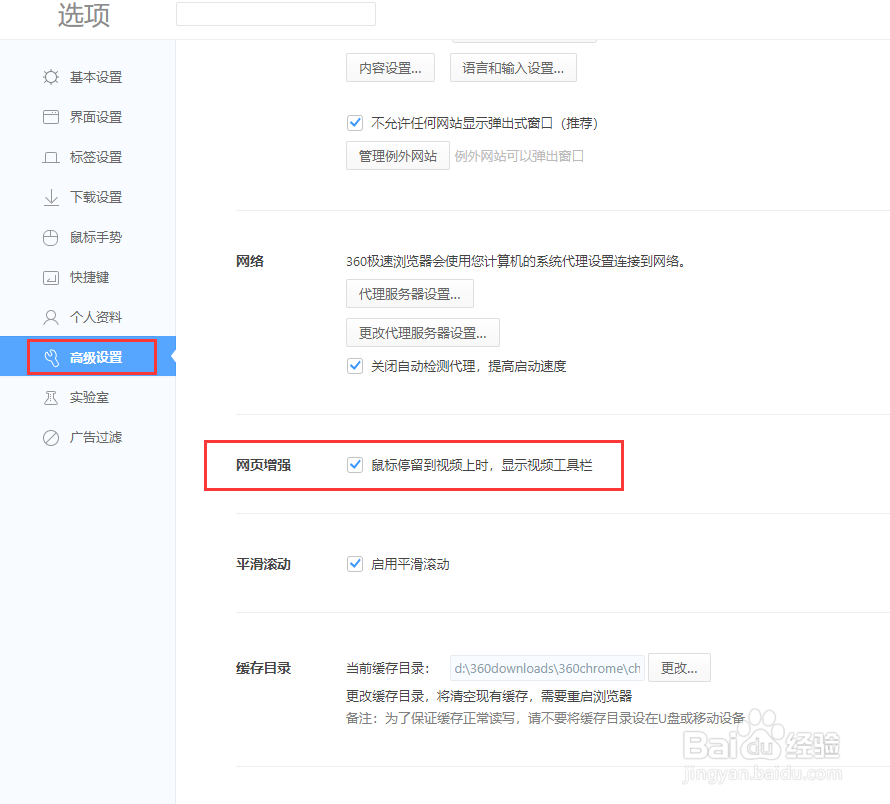
Task: Click the 平滑滚动 section label
Action: [263, 564]
